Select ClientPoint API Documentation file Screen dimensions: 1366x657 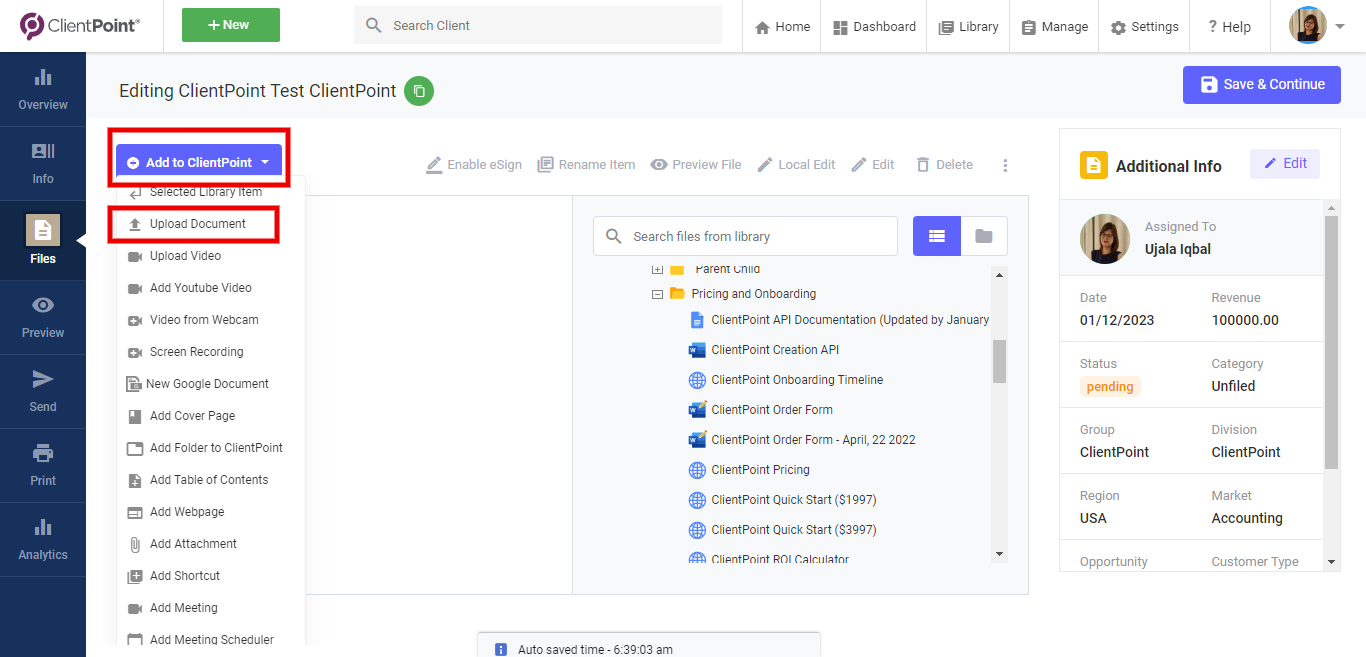tap(839, 320)
